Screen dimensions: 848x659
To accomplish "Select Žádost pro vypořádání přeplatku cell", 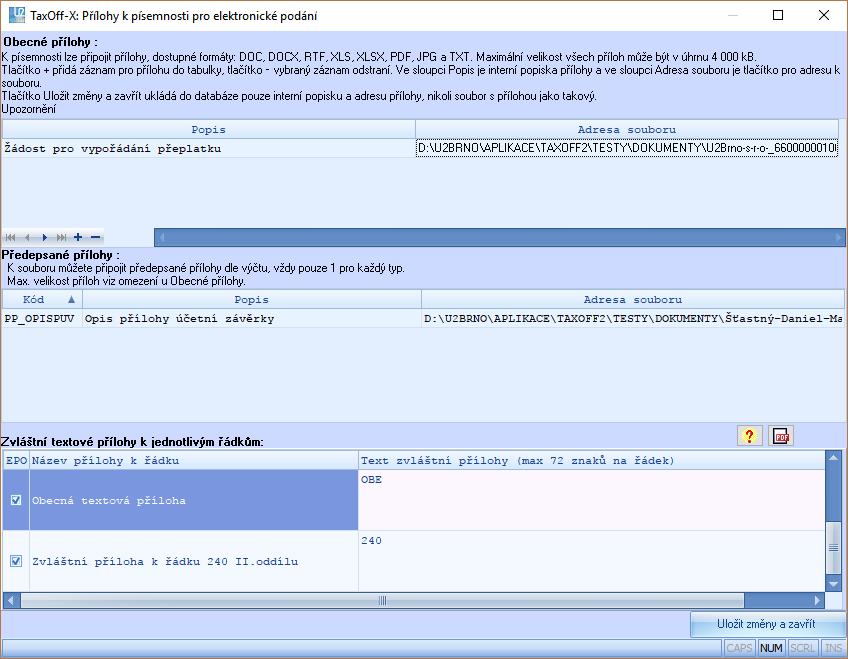I will (x=209, y=148).
